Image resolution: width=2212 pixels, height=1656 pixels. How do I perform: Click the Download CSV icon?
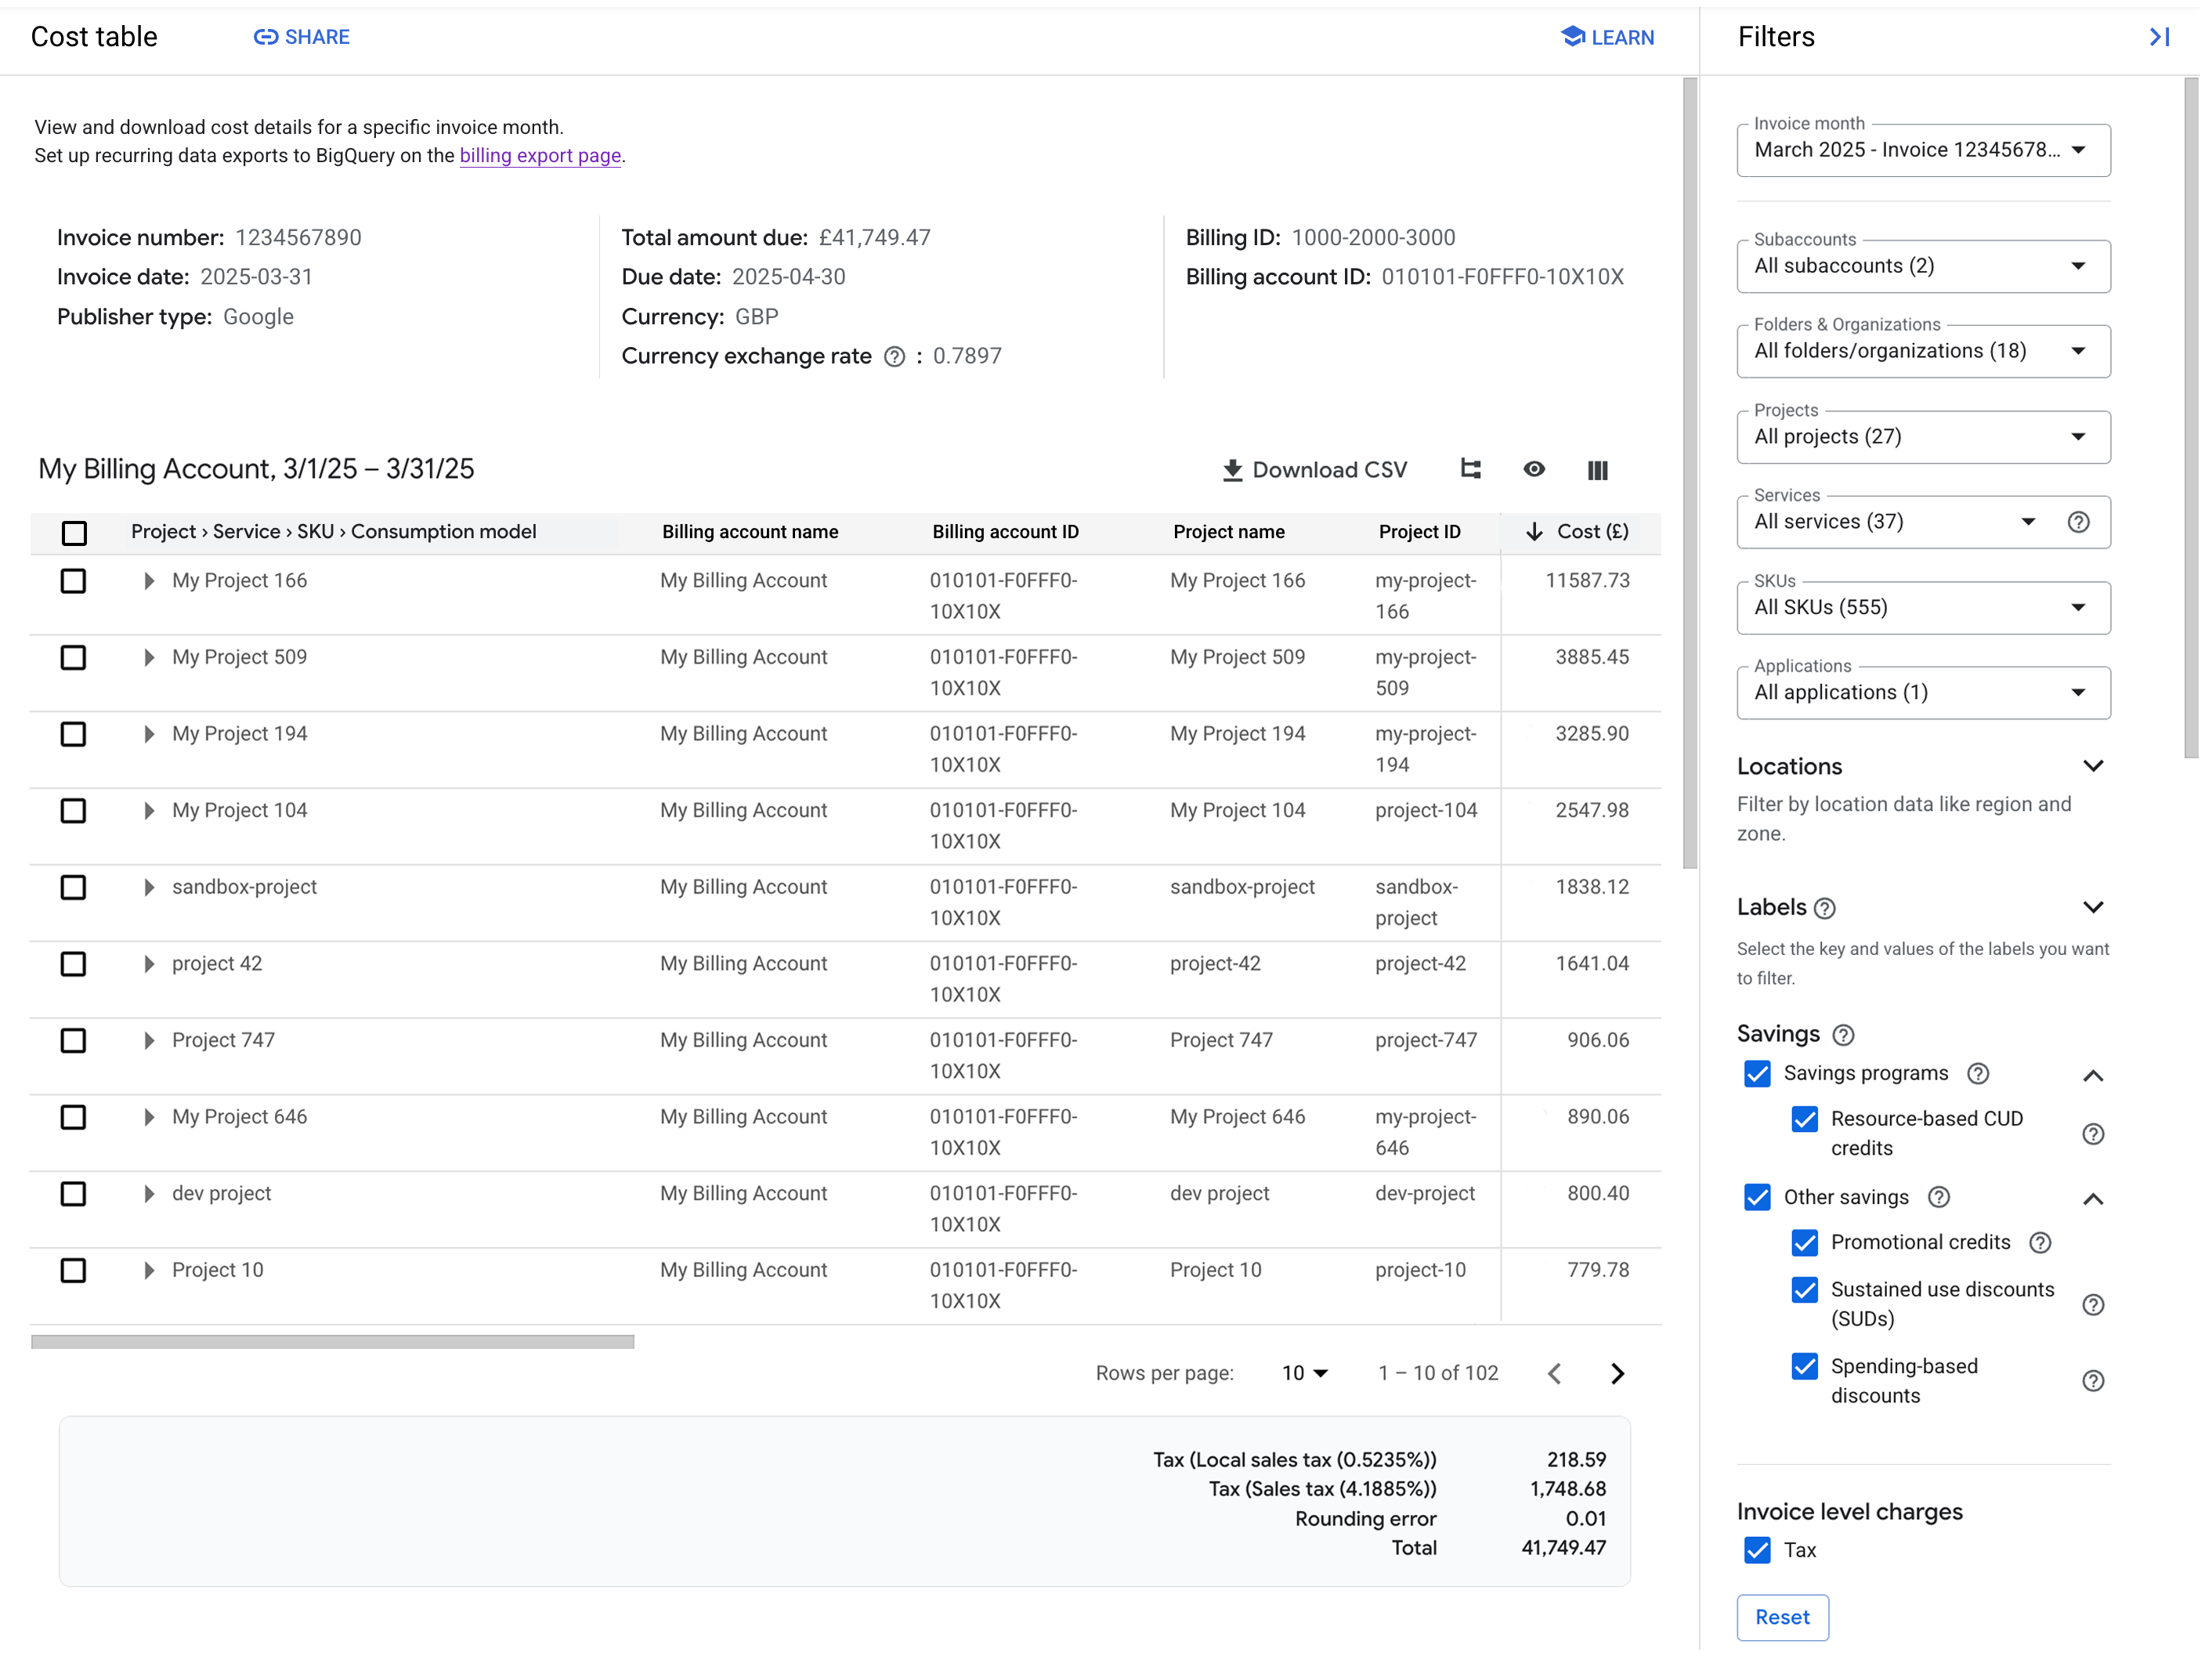(x=1232, y=470)
